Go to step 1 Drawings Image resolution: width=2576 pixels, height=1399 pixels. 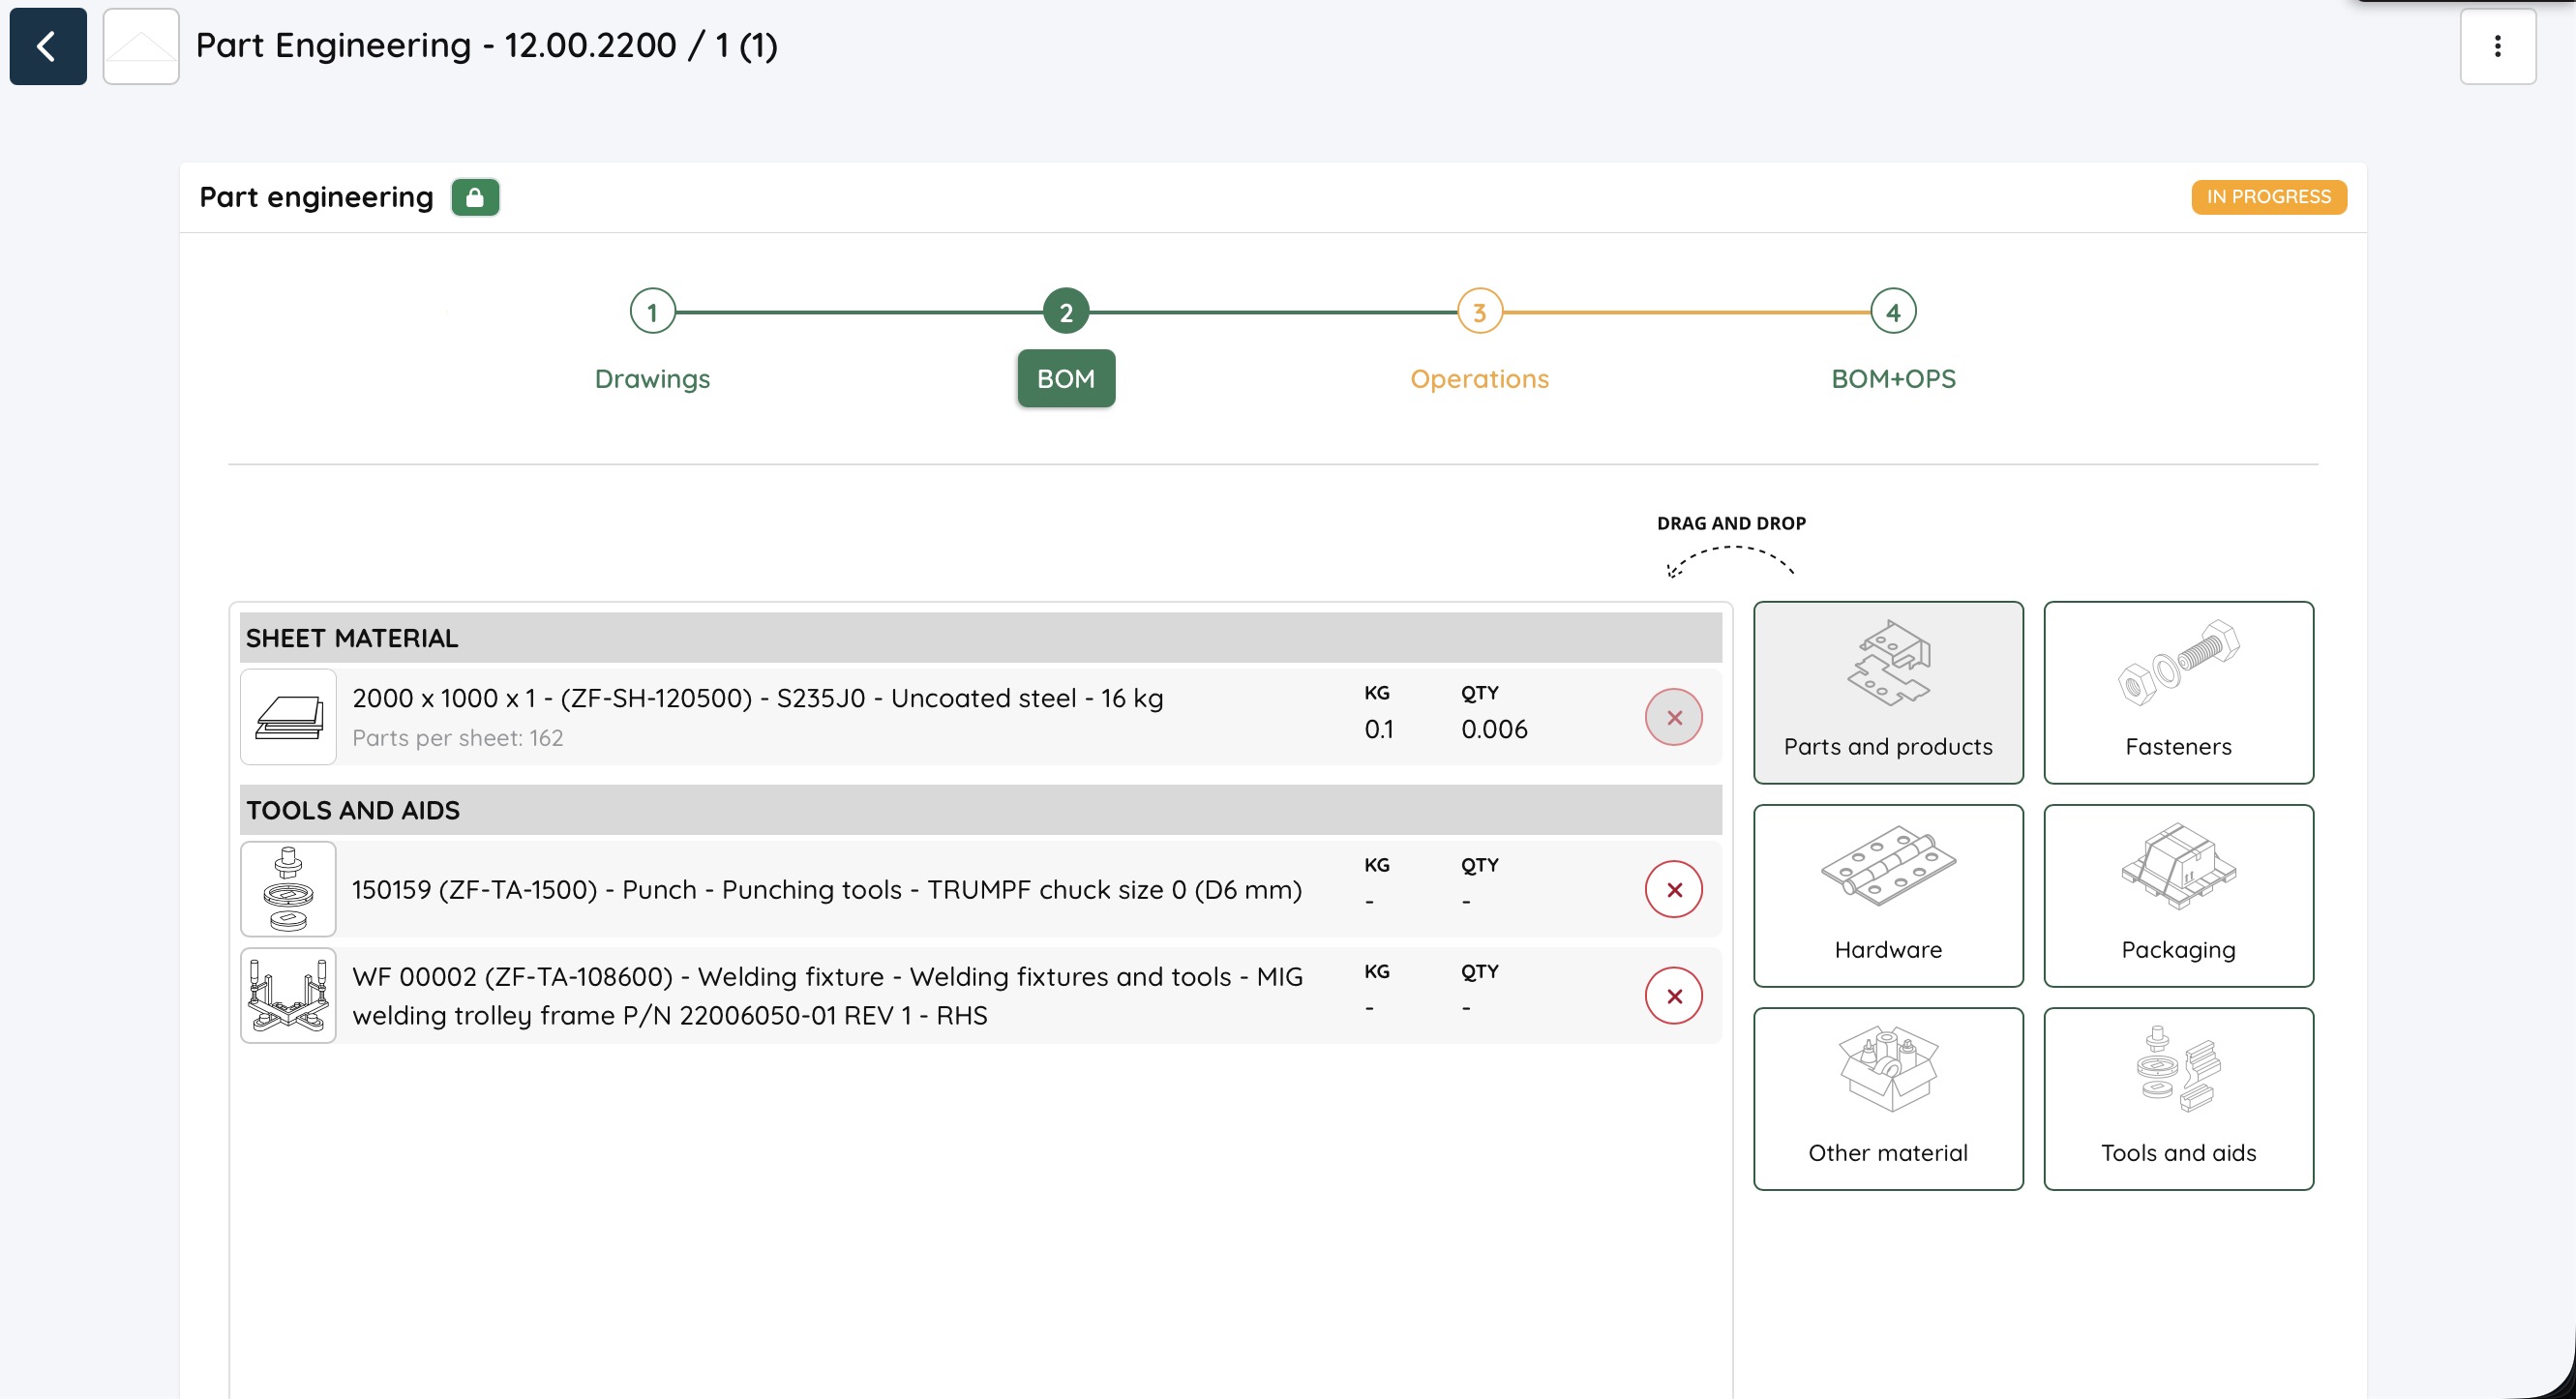pyautogui.click(x=652, y=313)
